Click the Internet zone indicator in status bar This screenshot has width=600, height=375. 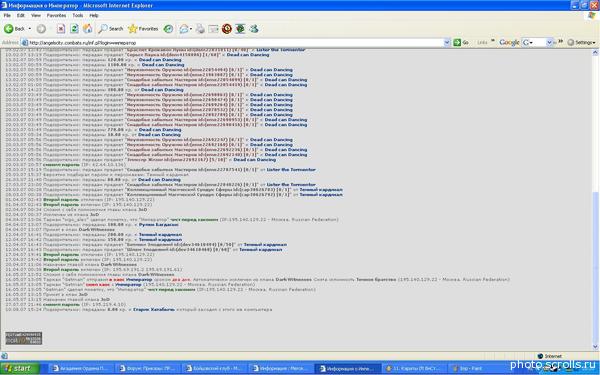point(549,356)
